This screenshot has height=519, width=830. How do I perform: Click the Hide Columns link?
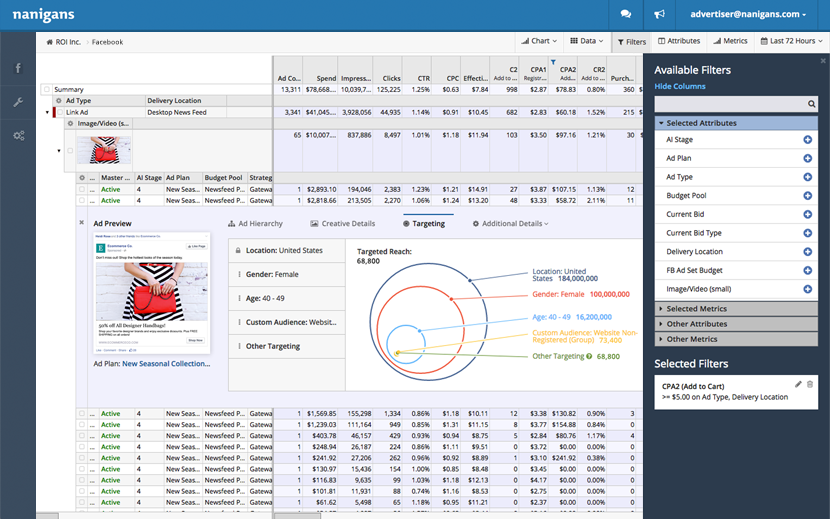[x=680, y=87]
